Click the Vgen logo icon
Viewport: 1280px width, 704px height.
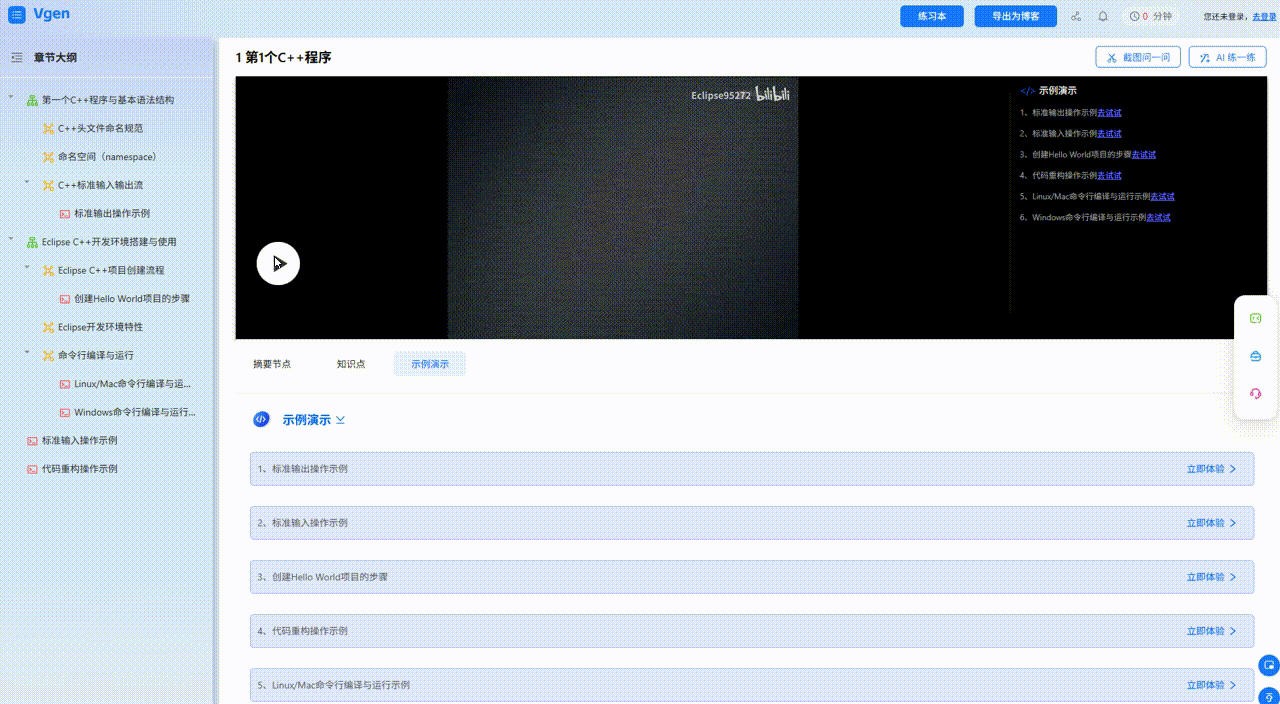click(x=16, y=15)
